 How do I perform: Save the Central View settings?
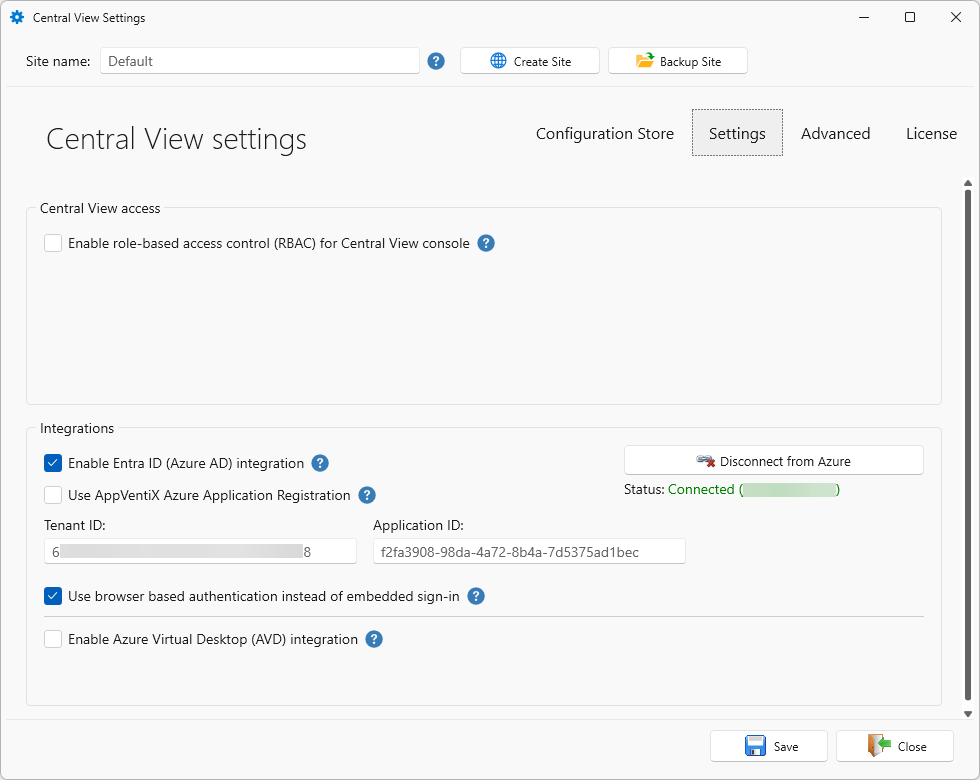tap(769, 746)
